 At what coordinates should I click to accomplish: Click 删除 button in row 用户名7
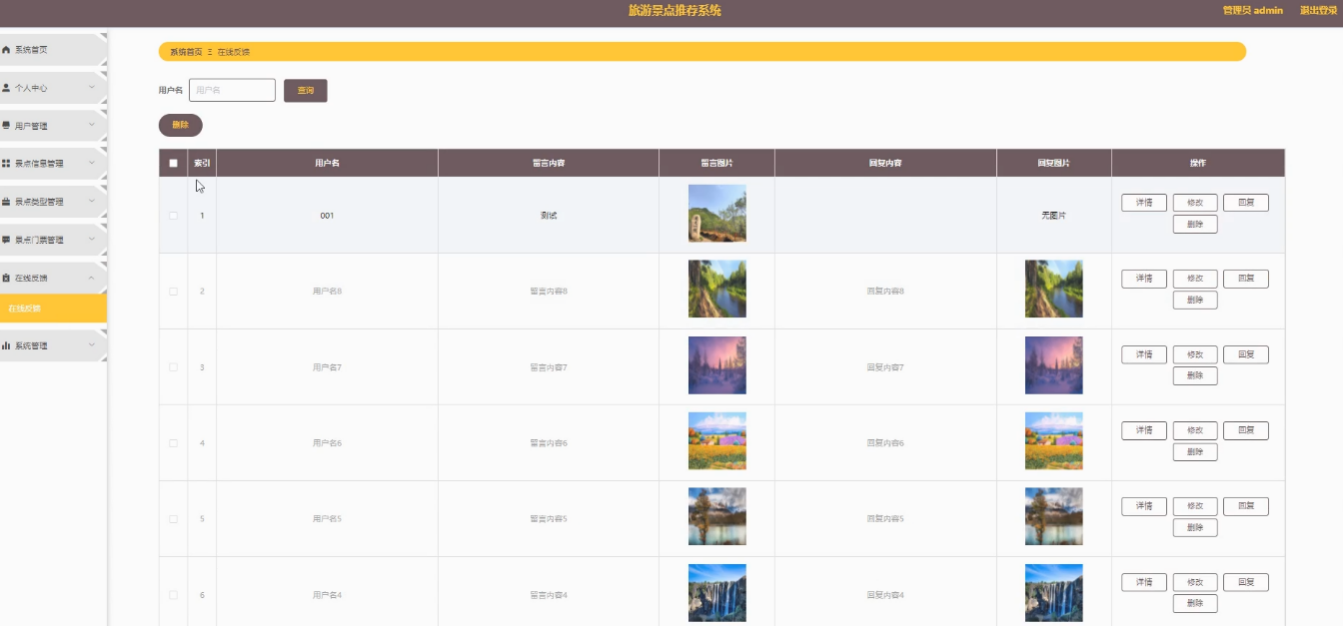(1195, 376)
